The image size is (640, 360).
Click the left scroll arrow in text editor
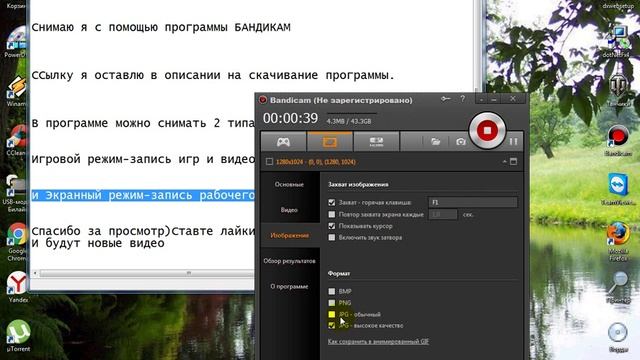pyautogui.click(x=36, y=273)
